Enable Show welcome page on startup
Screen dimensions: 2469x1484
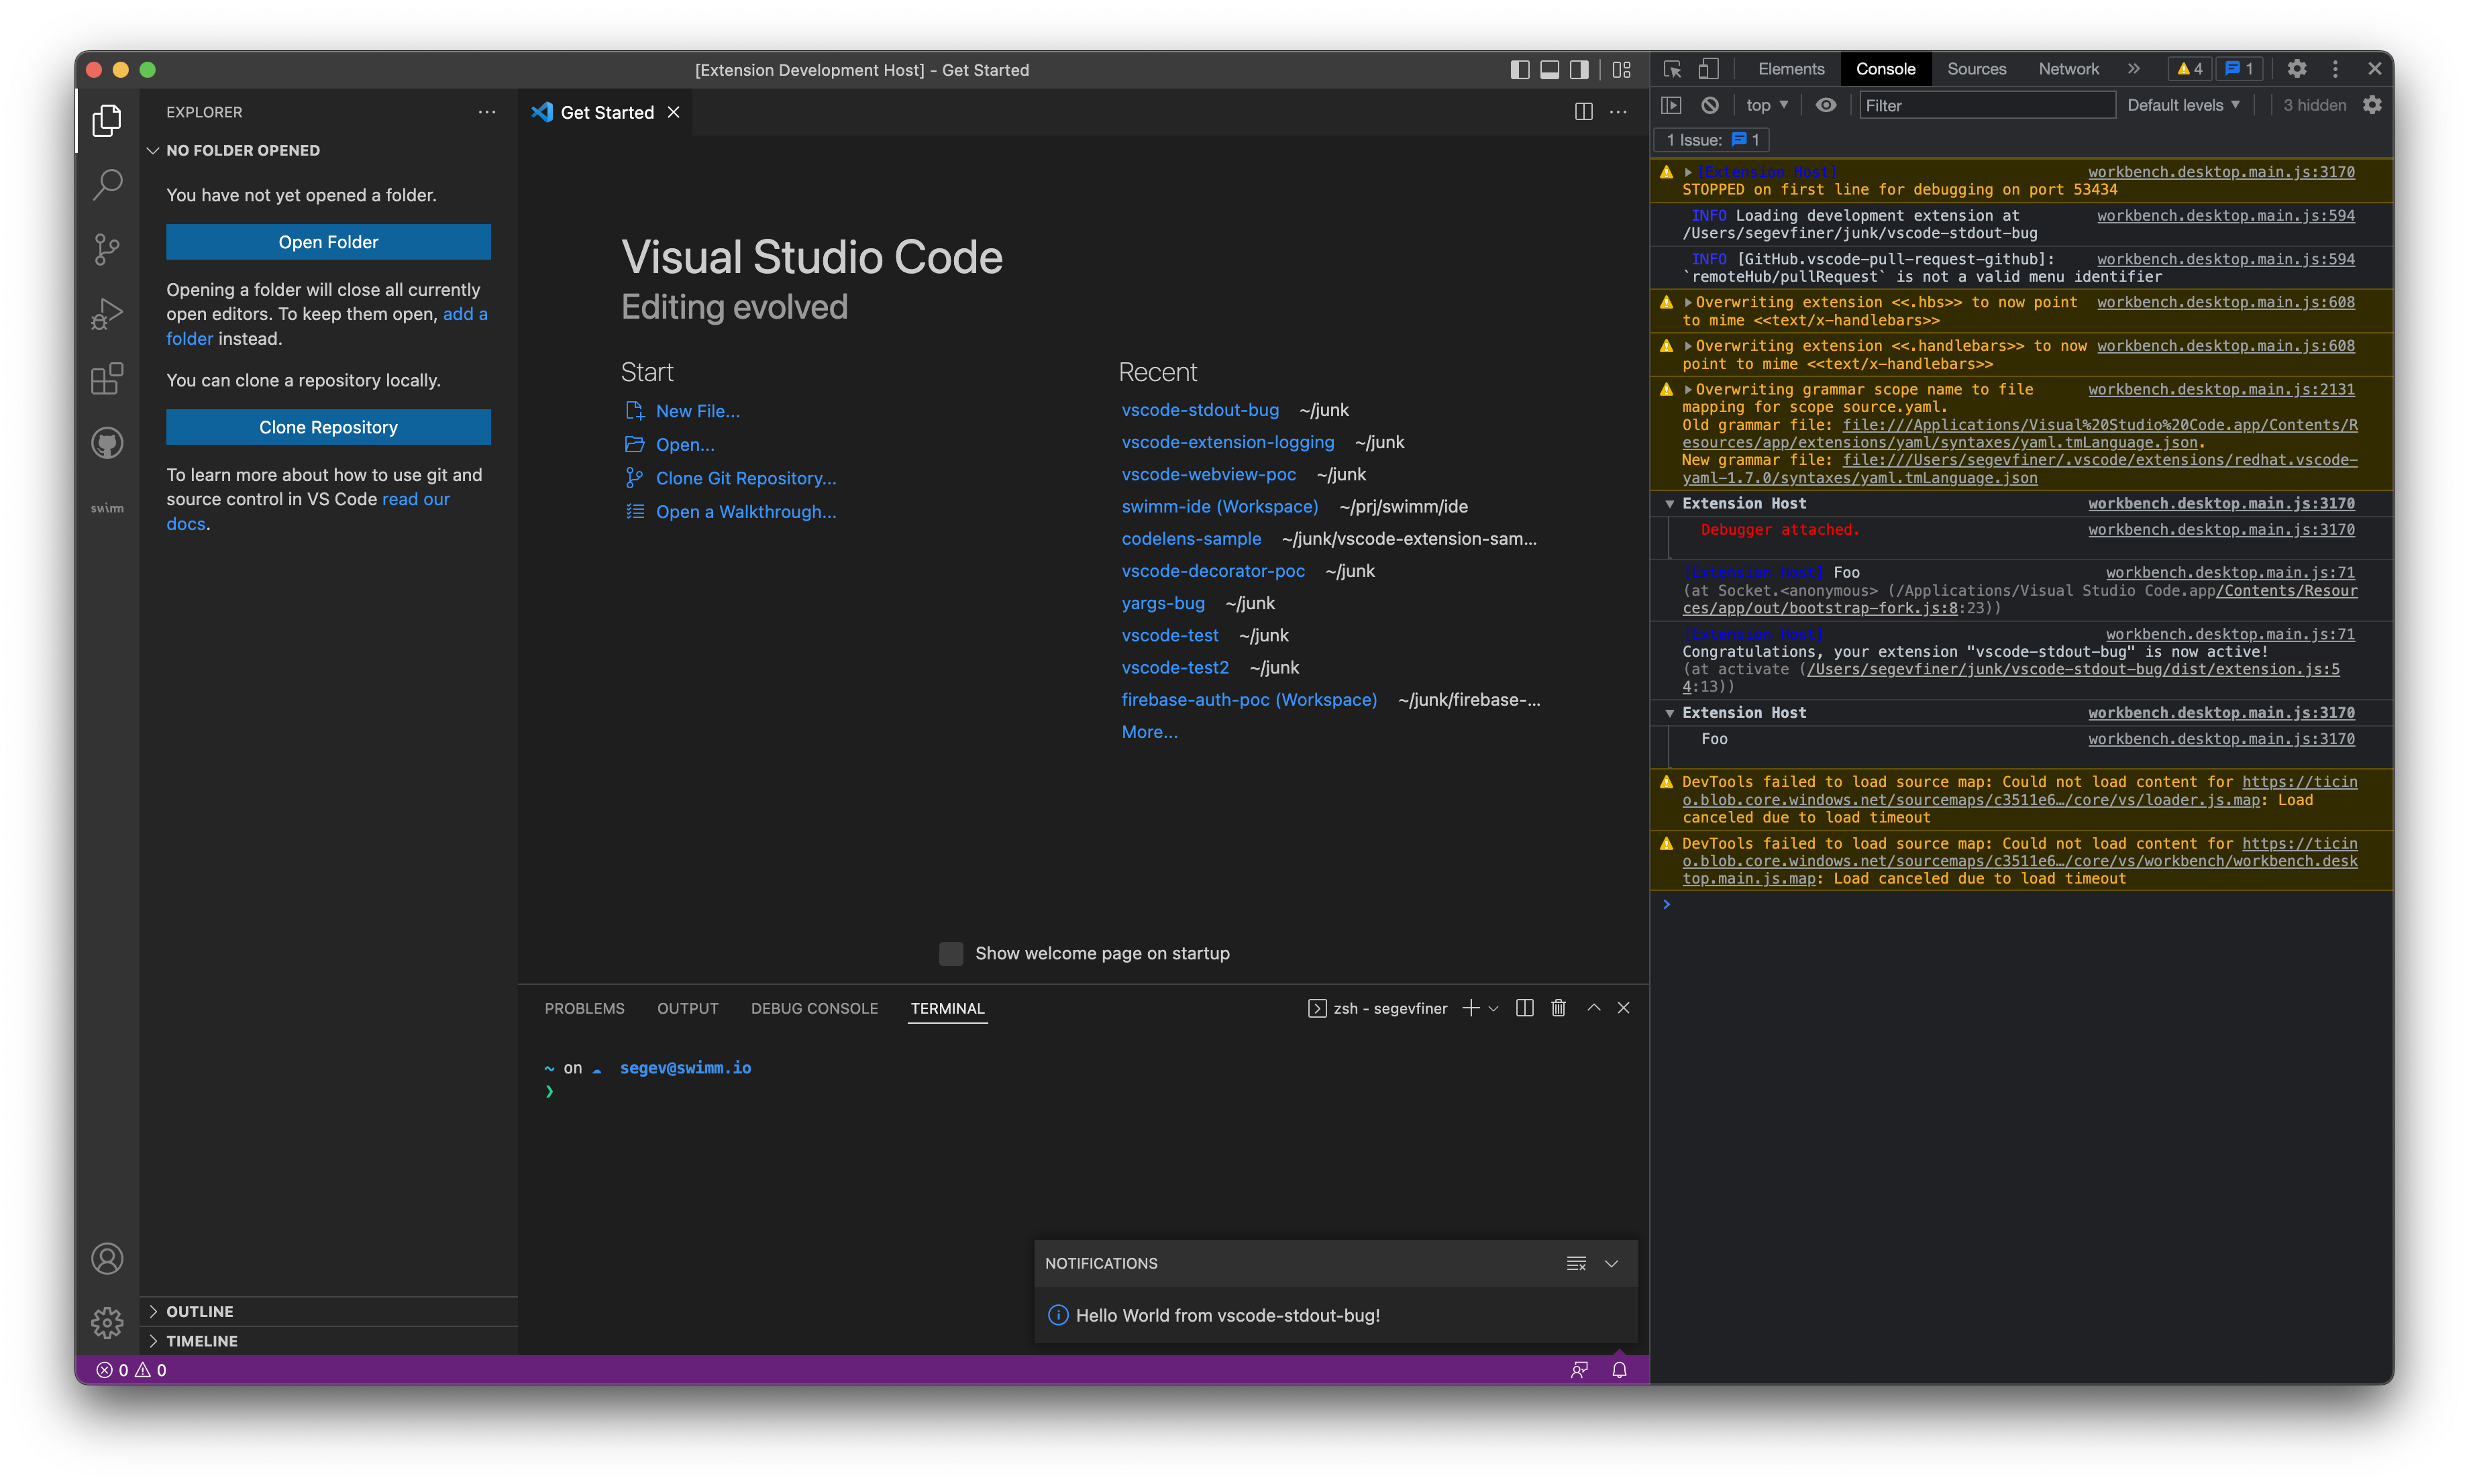[950, 953]
